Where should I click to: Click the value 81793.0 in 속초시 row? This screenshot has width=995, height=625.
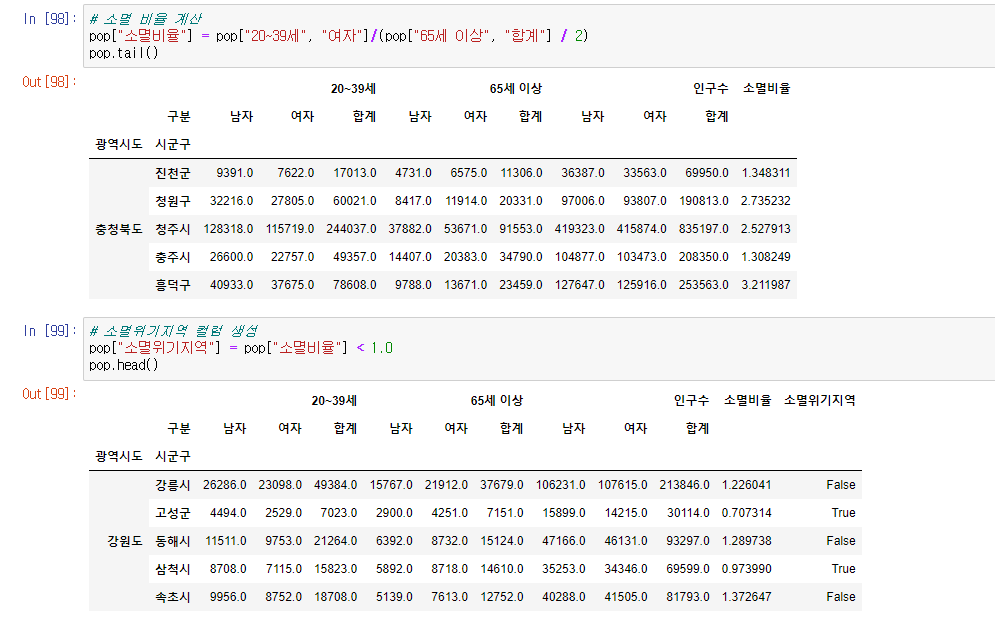[x=688, y=597]
